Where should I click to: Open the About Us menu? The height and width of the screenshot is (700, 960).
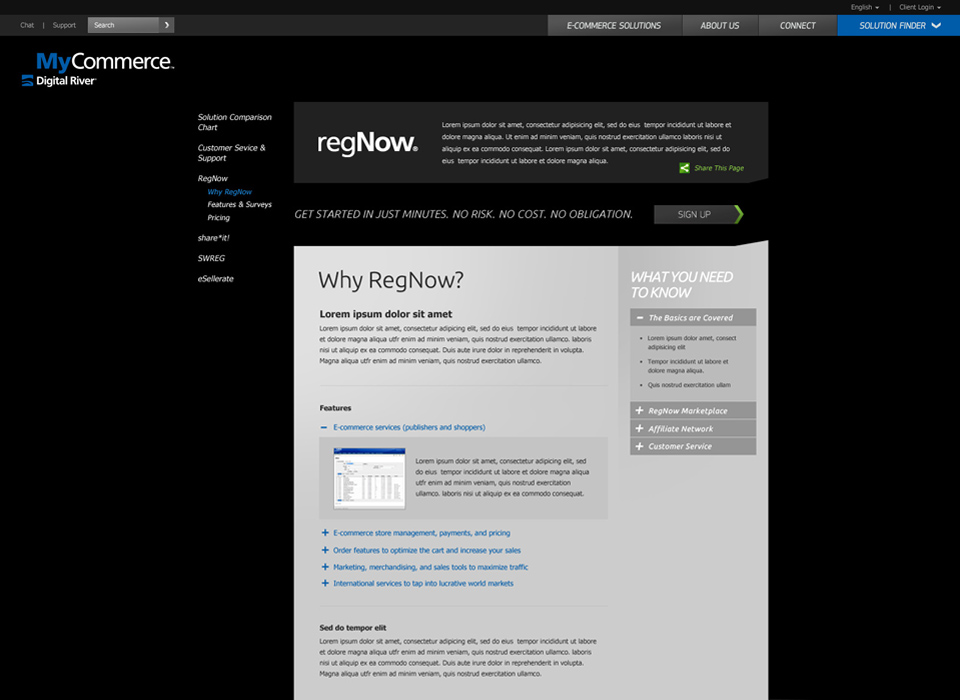[x=720, y=26]
